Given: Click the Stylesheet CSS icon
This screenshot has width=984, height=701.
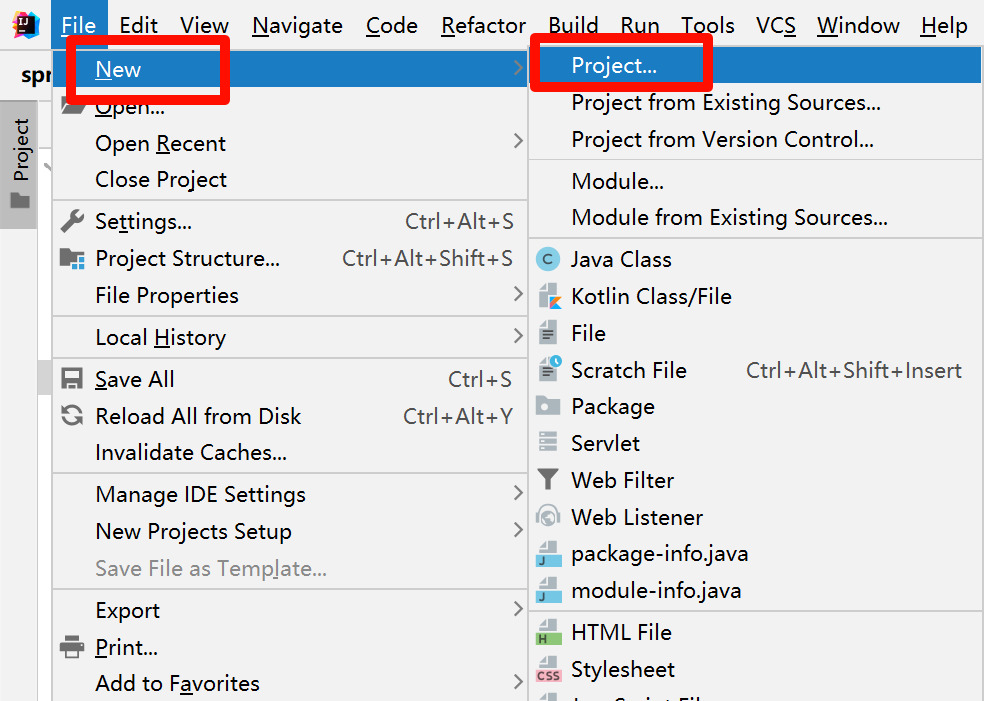Looking at the screenshot, I should (548, 670).
